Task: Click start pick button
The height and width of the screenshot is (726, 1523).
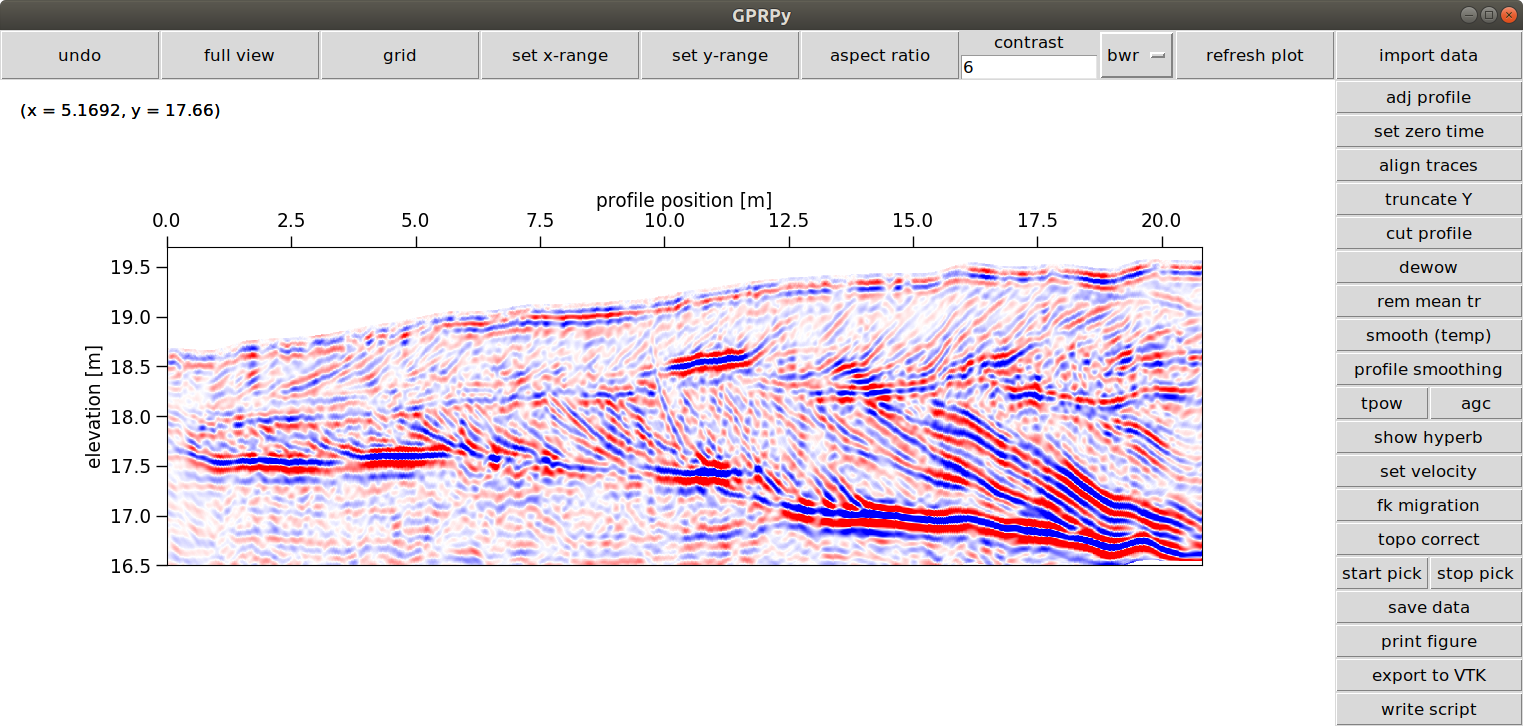Action: point(1382,573)
